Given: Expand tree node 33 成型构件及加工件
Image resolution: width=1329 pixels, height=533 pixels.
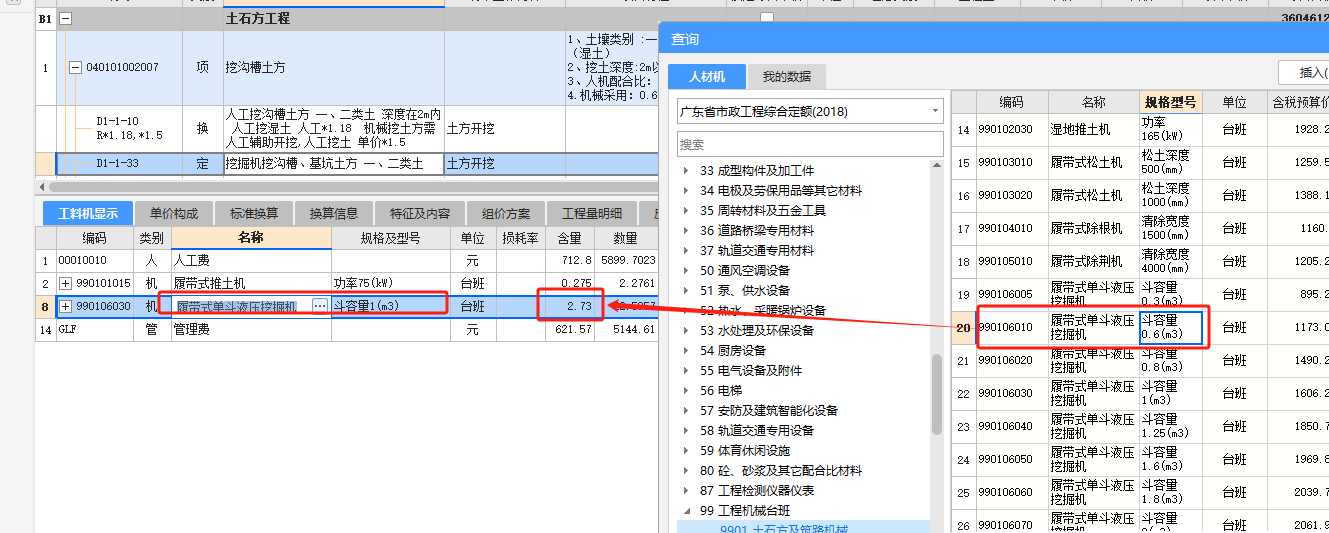Looking at the screenshot, I should [686, 170].
